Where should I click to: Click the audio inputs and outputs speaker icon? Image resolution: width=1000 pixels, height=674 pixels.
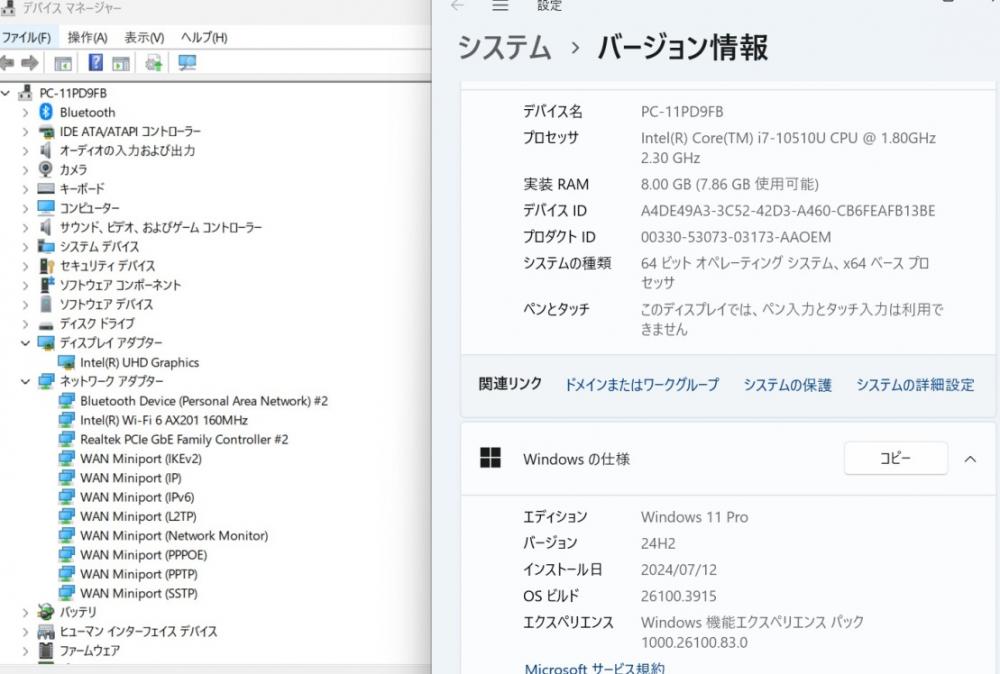click(45, 150)
